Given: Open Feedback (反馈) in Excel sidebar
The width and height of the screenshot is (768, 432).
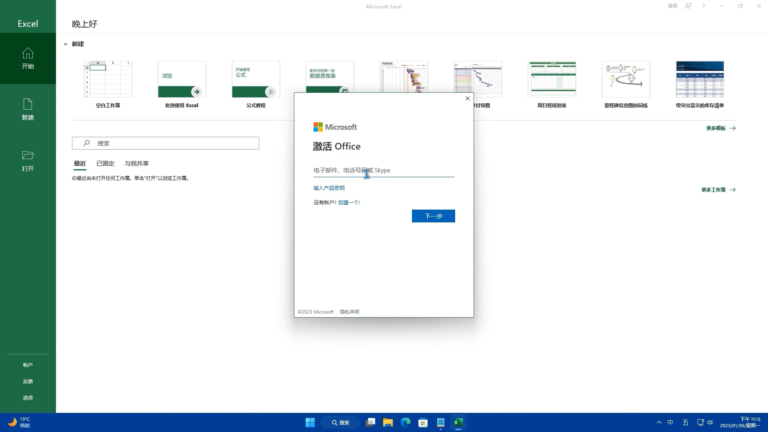Looking at the screenshot, I should pyautogui.click(x=28, y=382).
